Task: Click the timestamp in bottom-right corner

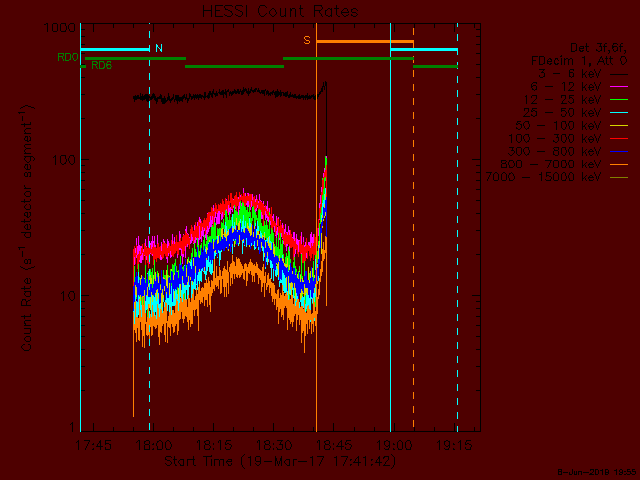Action: 597,473
